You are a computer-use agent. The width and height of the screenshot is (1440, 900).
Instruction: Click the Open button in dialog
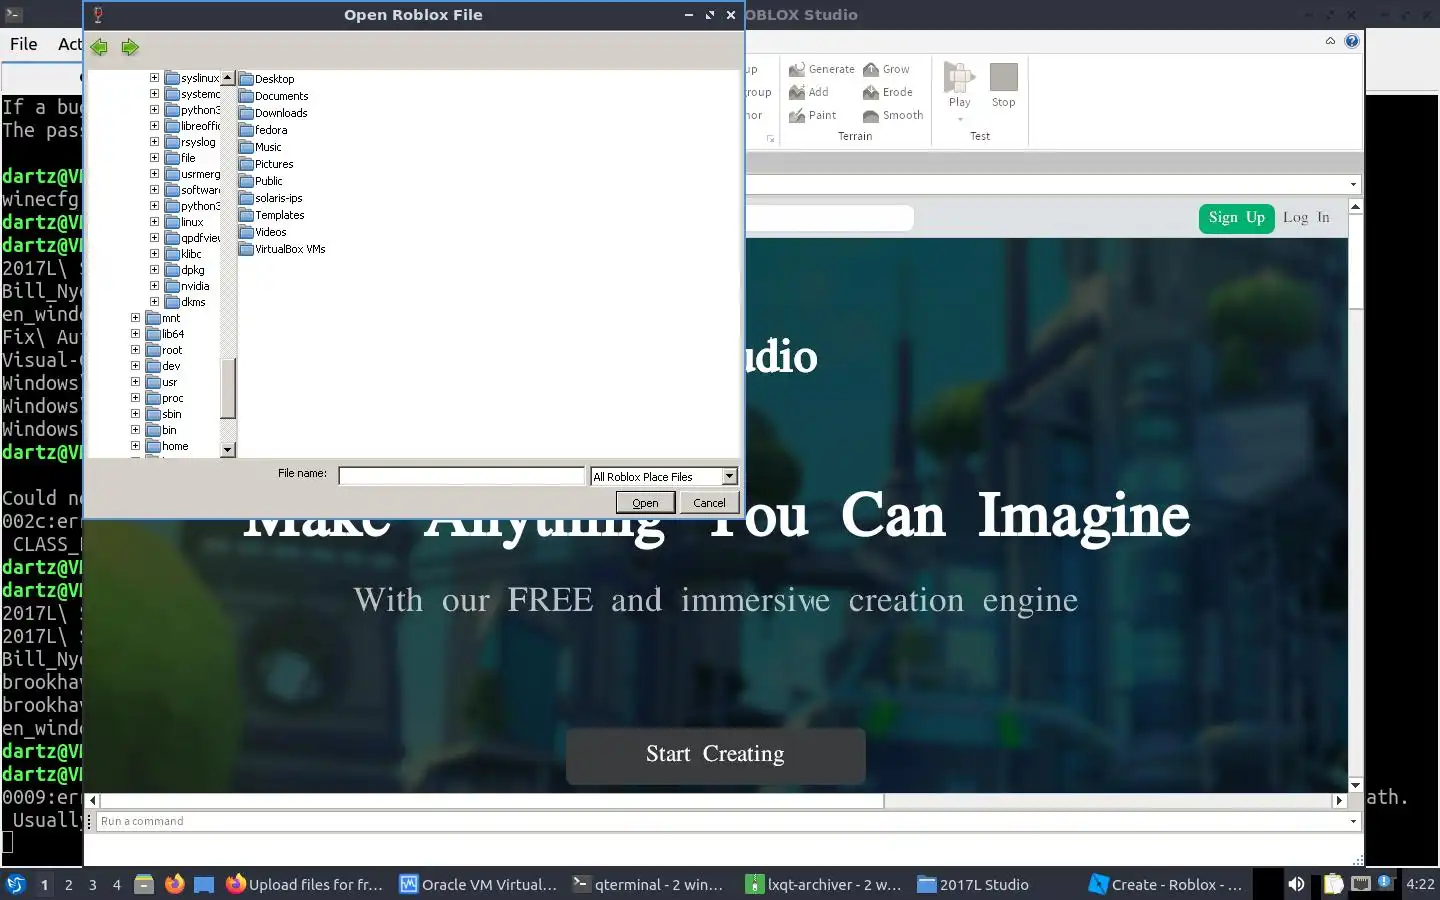pos(645,503)
